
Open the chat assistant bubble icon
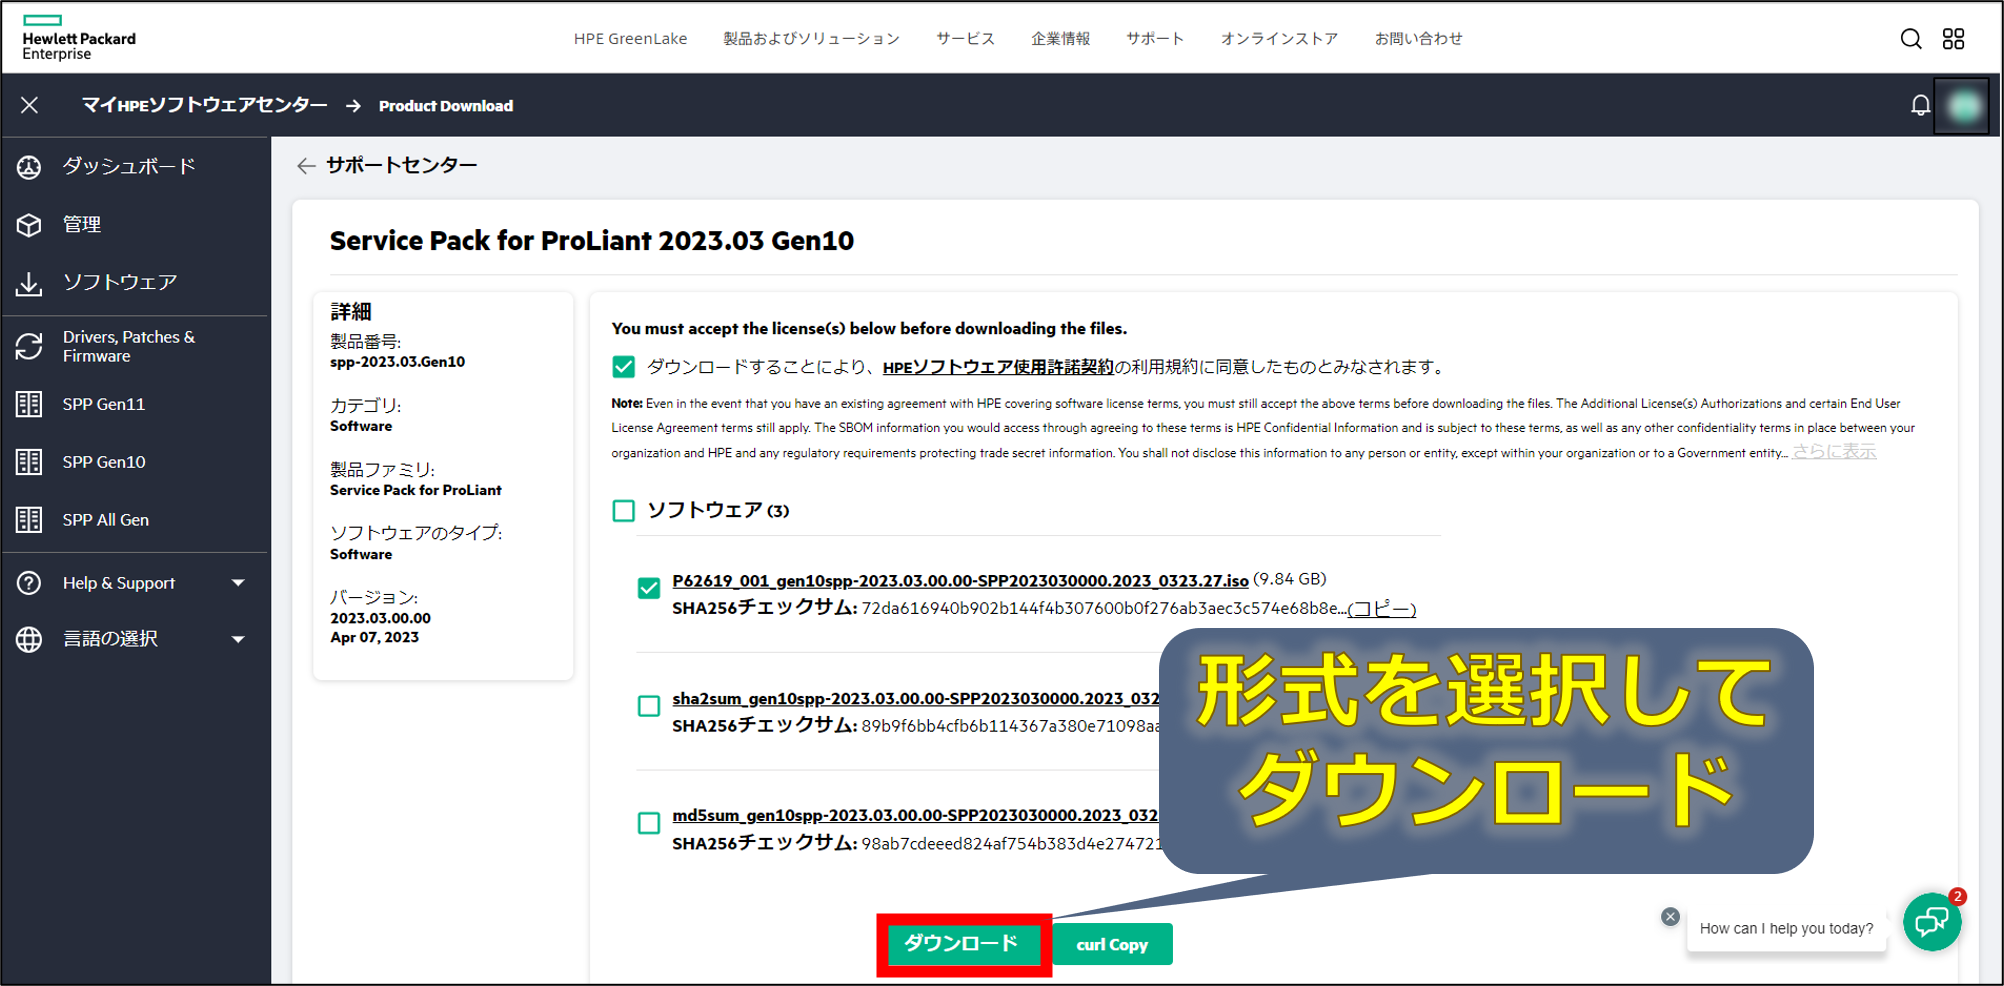1932,921
